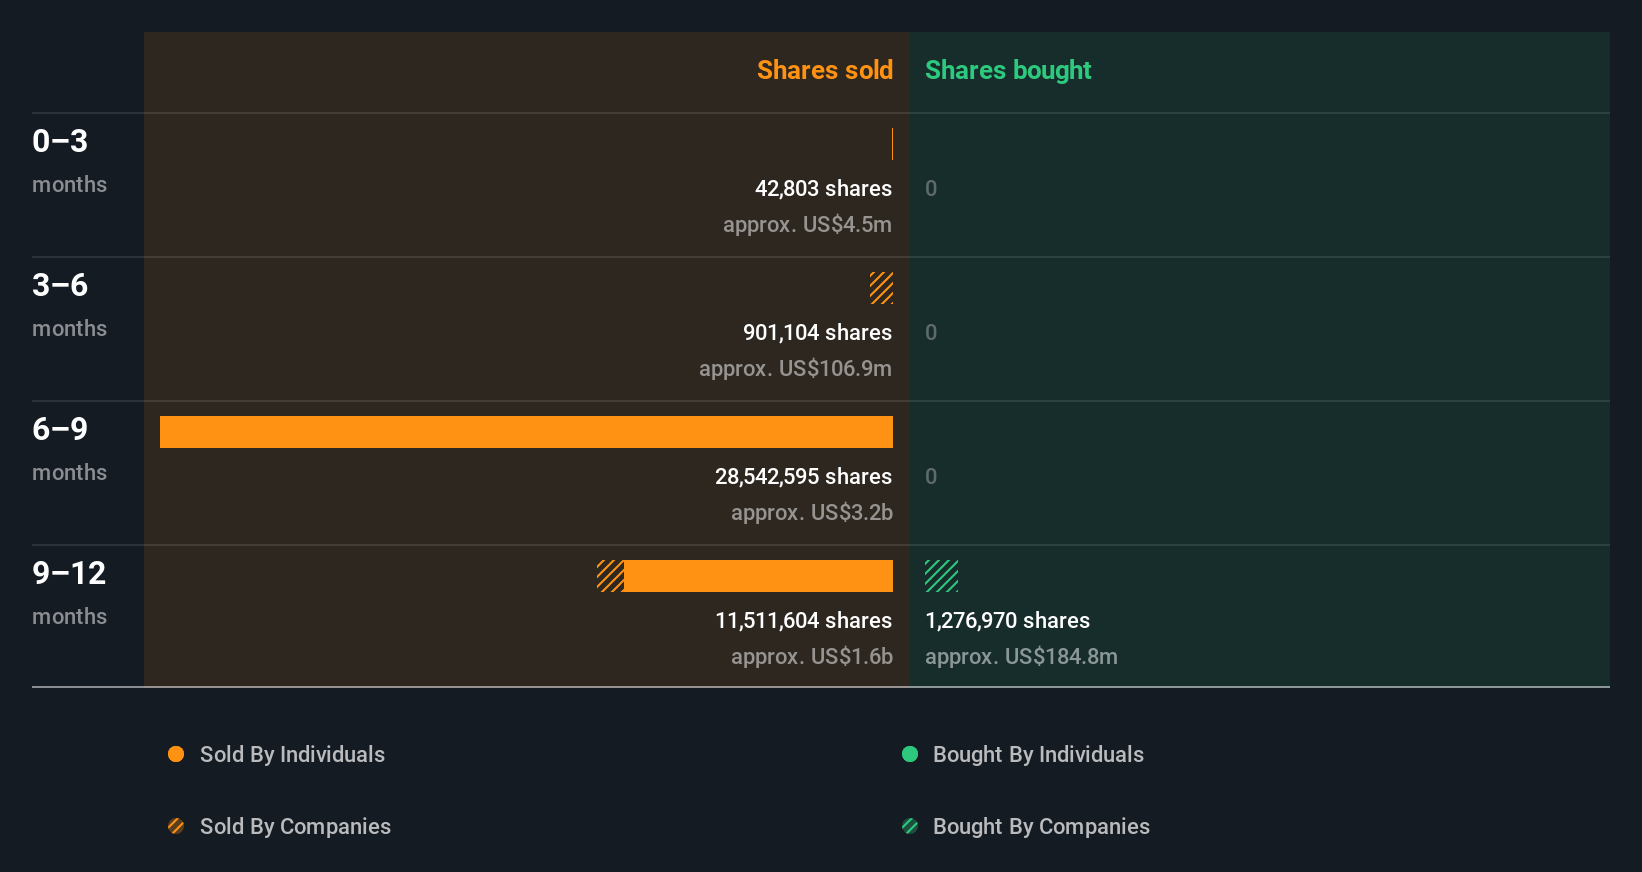The height and width of the screenshot is (872, 1642).
Task: Click the green striped bought bar in 9–12 months
Action: pyautogui.click(x=941, y=576)
